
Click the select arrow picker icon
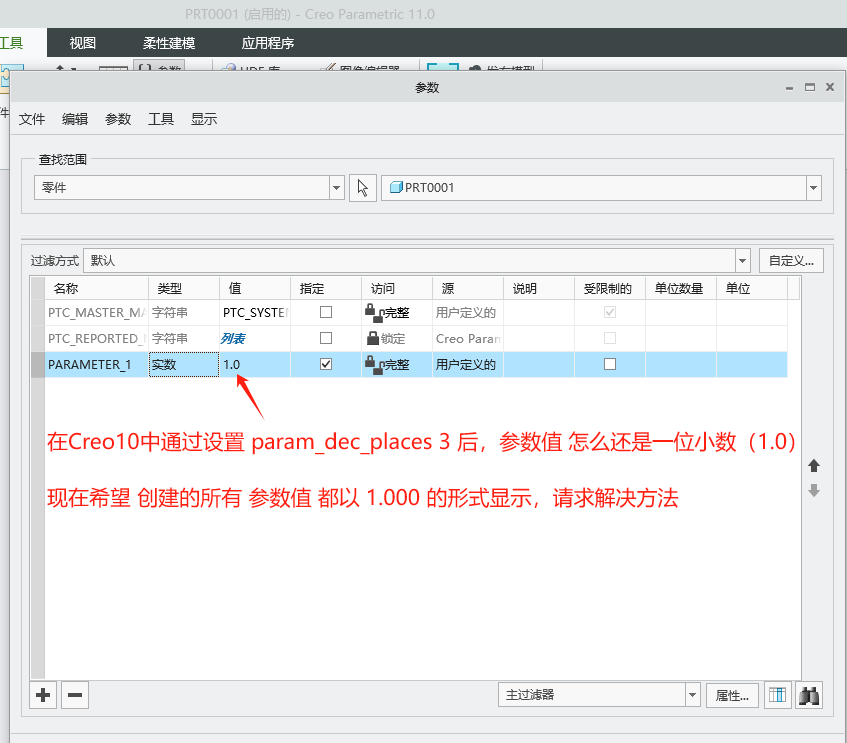coord(362,188)
